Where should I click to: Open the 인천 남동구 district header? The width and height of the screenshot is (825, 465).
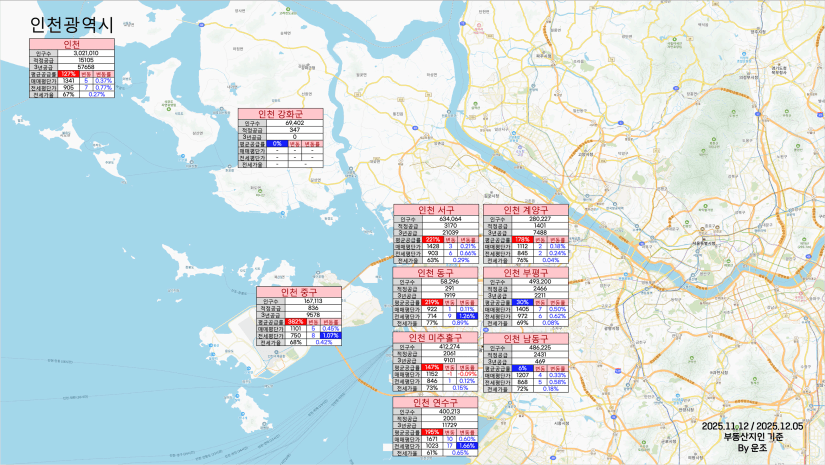[x=526, y=338]
